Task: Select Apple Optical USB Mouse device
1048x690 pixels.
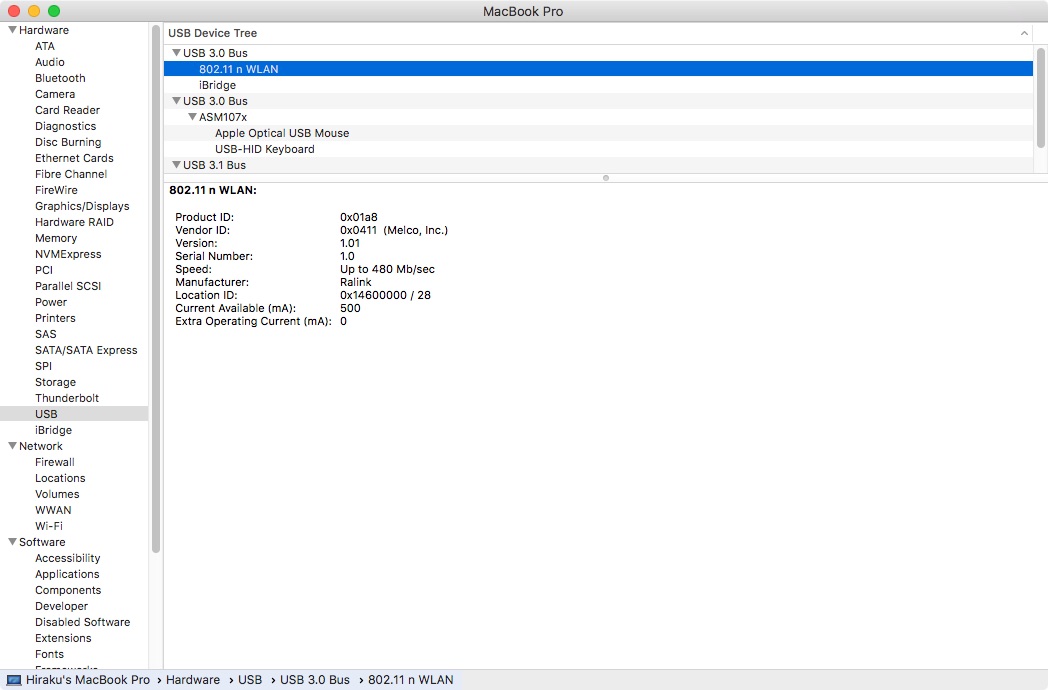Action: [x=282, y=133]
